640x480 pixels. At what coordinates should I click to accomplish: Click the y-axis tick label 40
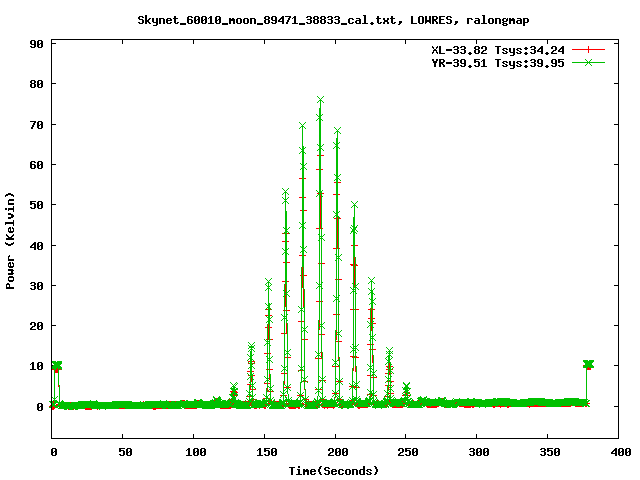click(x=36, y=246)
